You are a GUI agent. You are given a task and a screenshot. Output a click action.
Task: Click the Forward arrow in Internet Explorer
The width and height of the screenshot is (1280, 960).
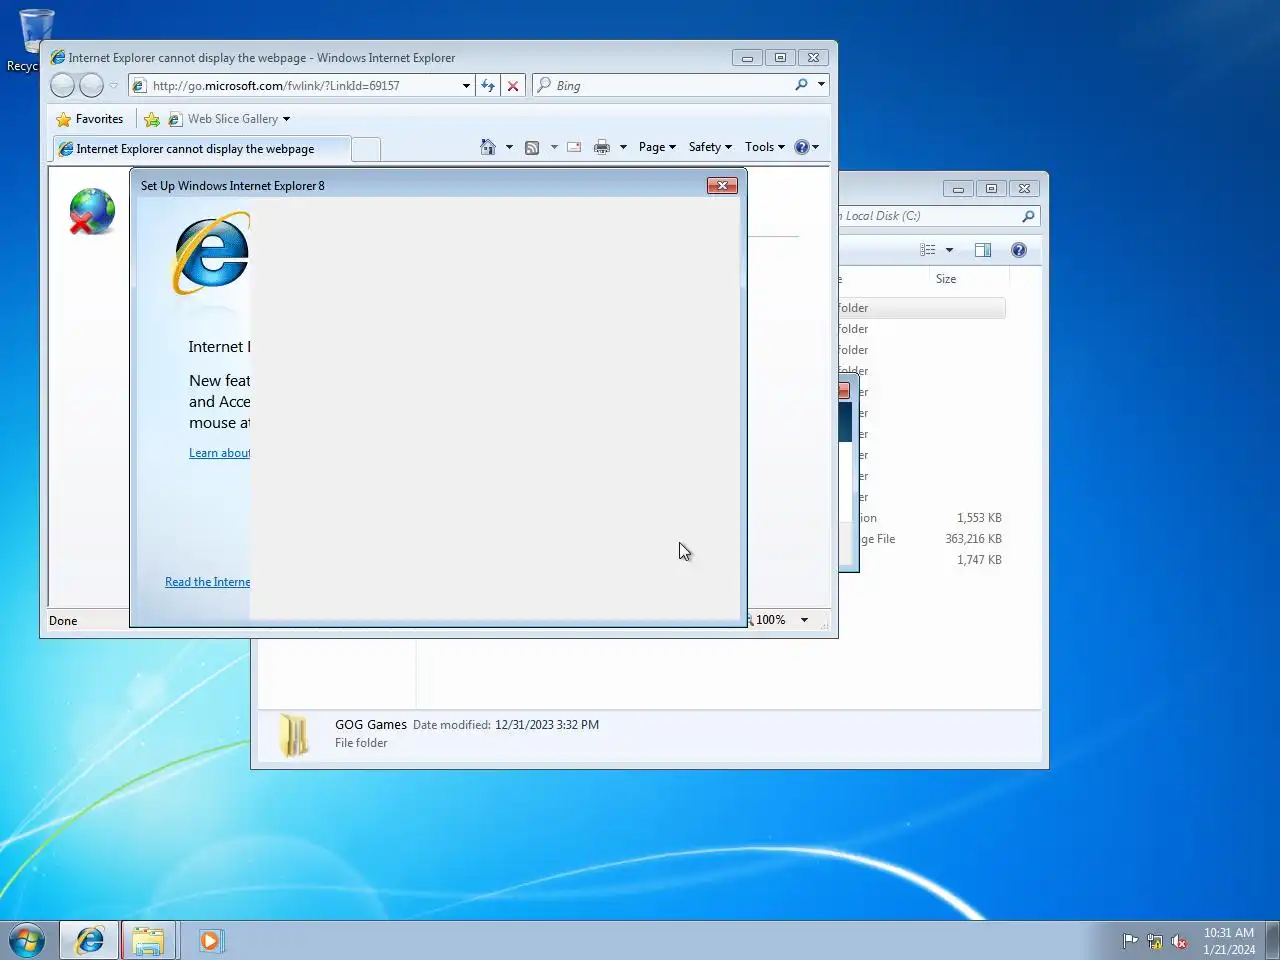point(91,86)
